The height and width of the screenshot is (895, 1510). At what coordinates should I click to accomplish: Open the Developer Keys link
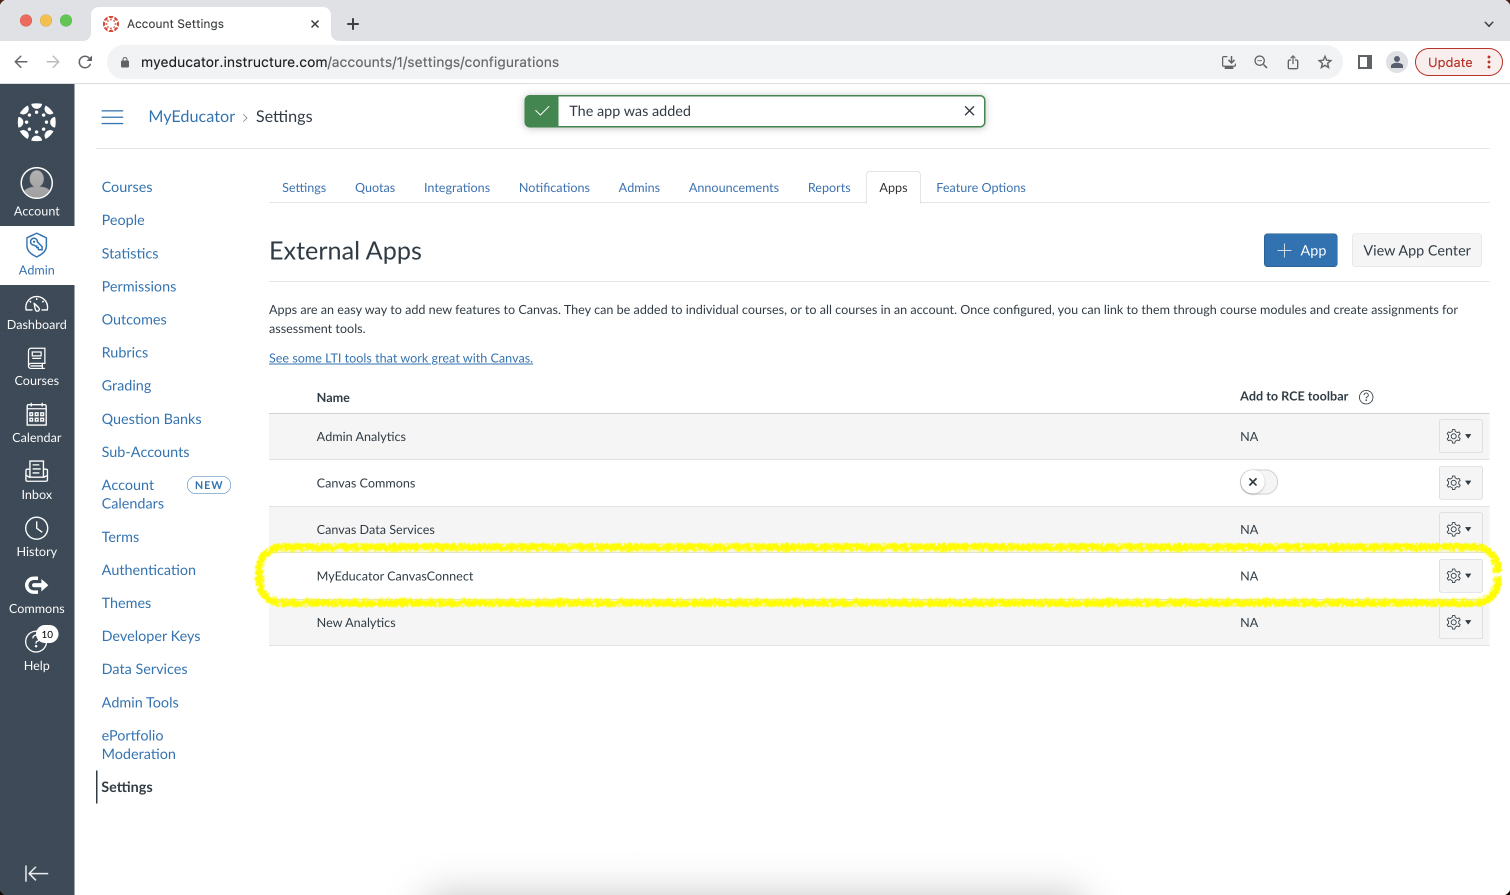tap(151, 636)
